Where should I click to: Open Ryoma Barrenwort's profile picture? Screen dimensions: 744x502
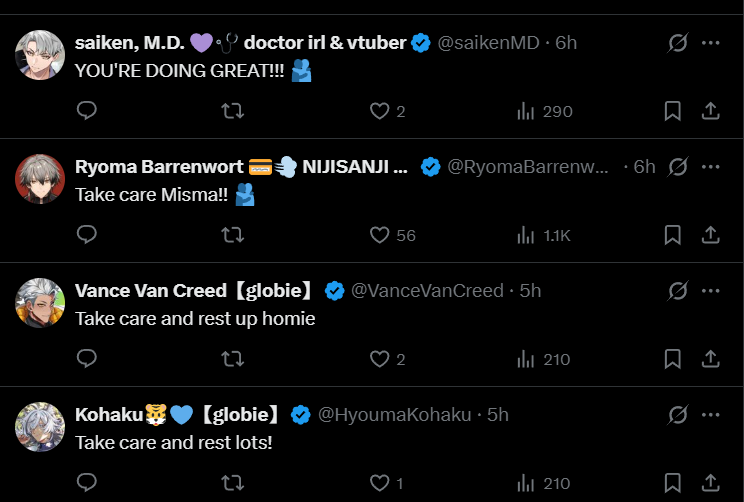point(40,180)
